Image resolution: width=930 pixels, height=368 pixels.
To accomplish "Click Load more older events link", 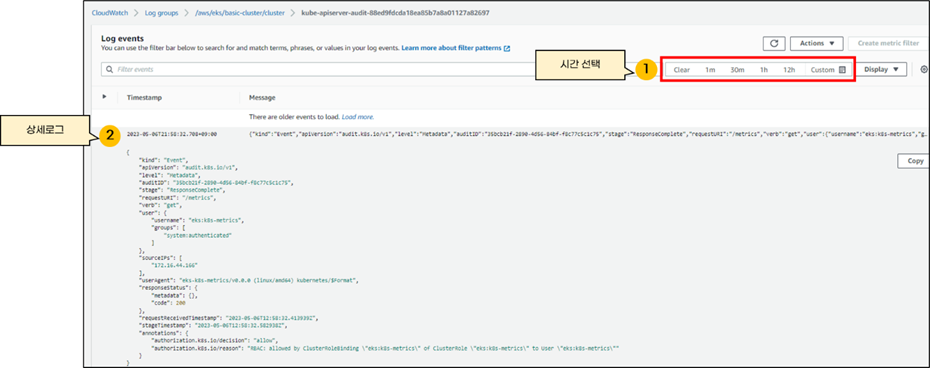I will pyautogui.click(x=358, y=117).
